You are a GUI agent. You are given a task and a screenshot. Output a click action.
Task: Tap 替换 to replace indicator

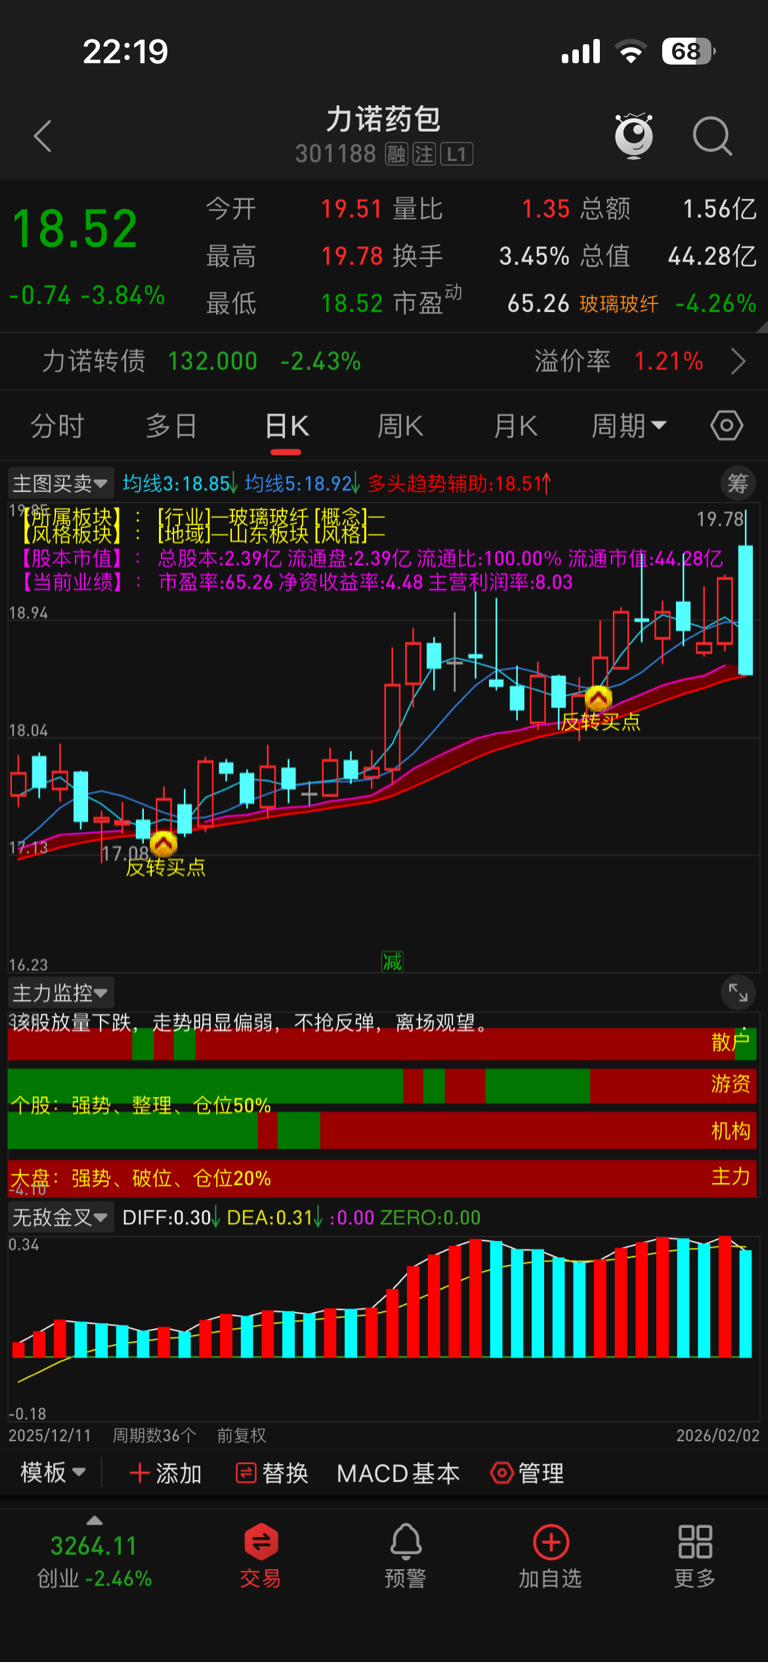[271, 1473]
